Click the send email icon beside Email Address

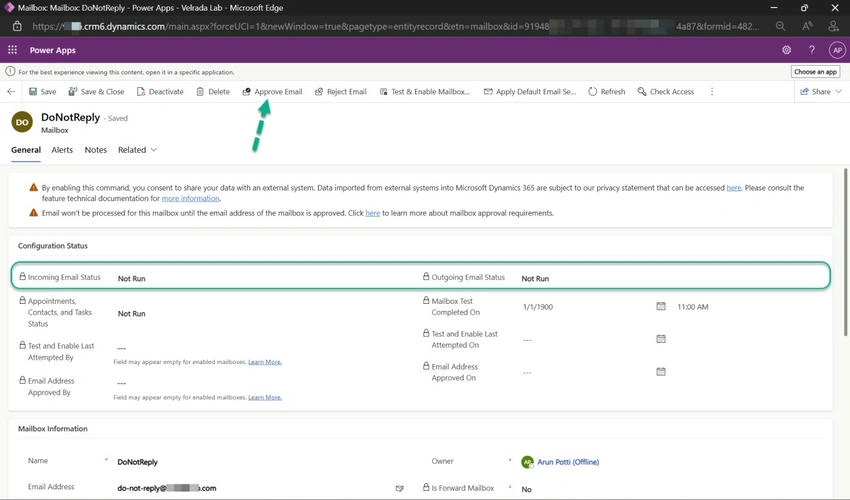(400, 488)
